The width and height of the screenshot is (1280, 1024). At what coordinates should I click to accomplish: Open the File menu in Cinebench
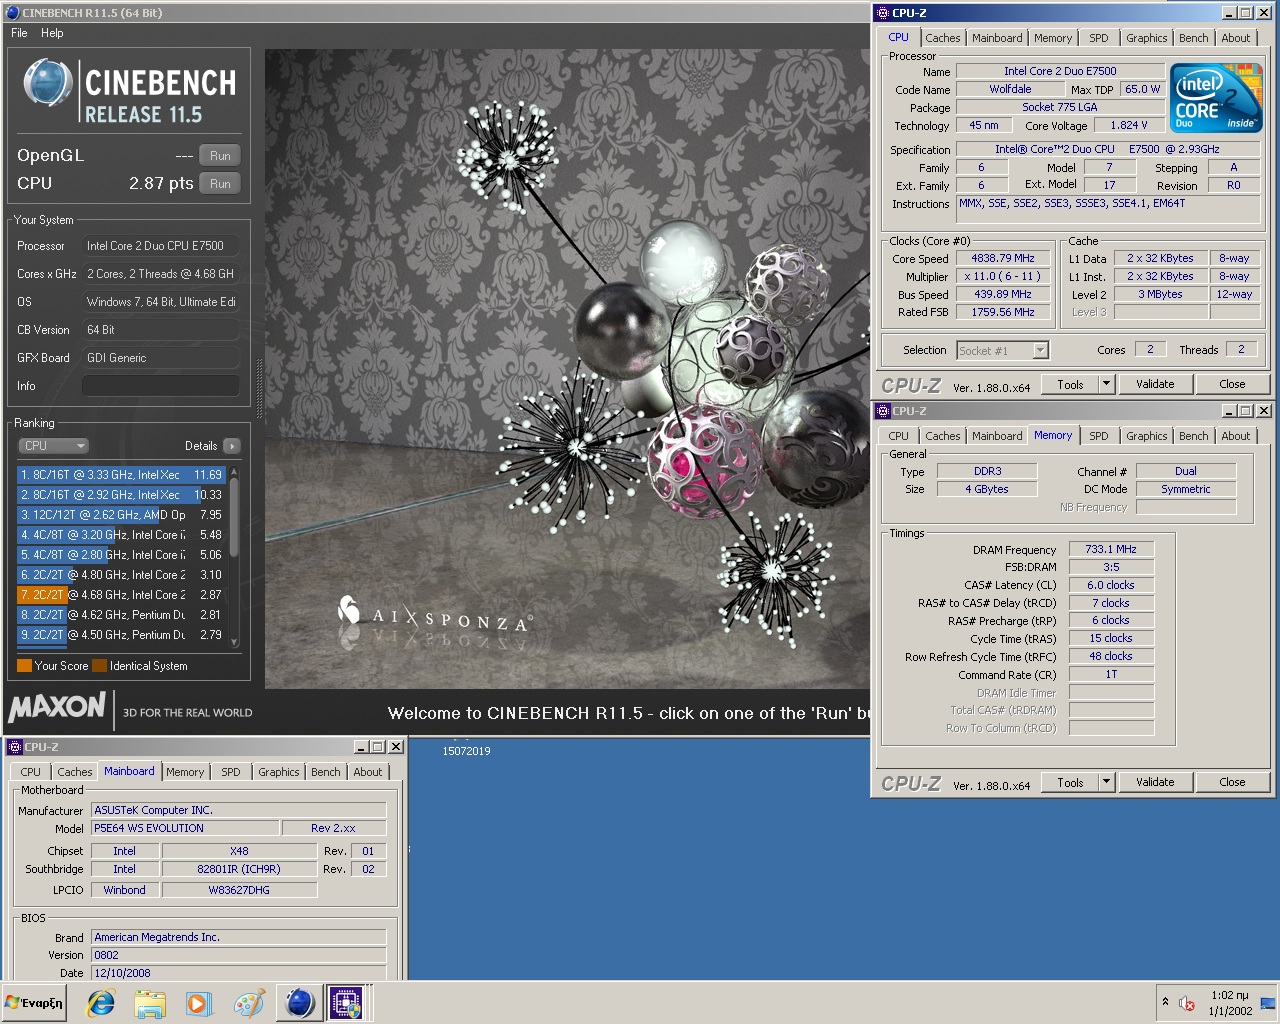[19, 33]
